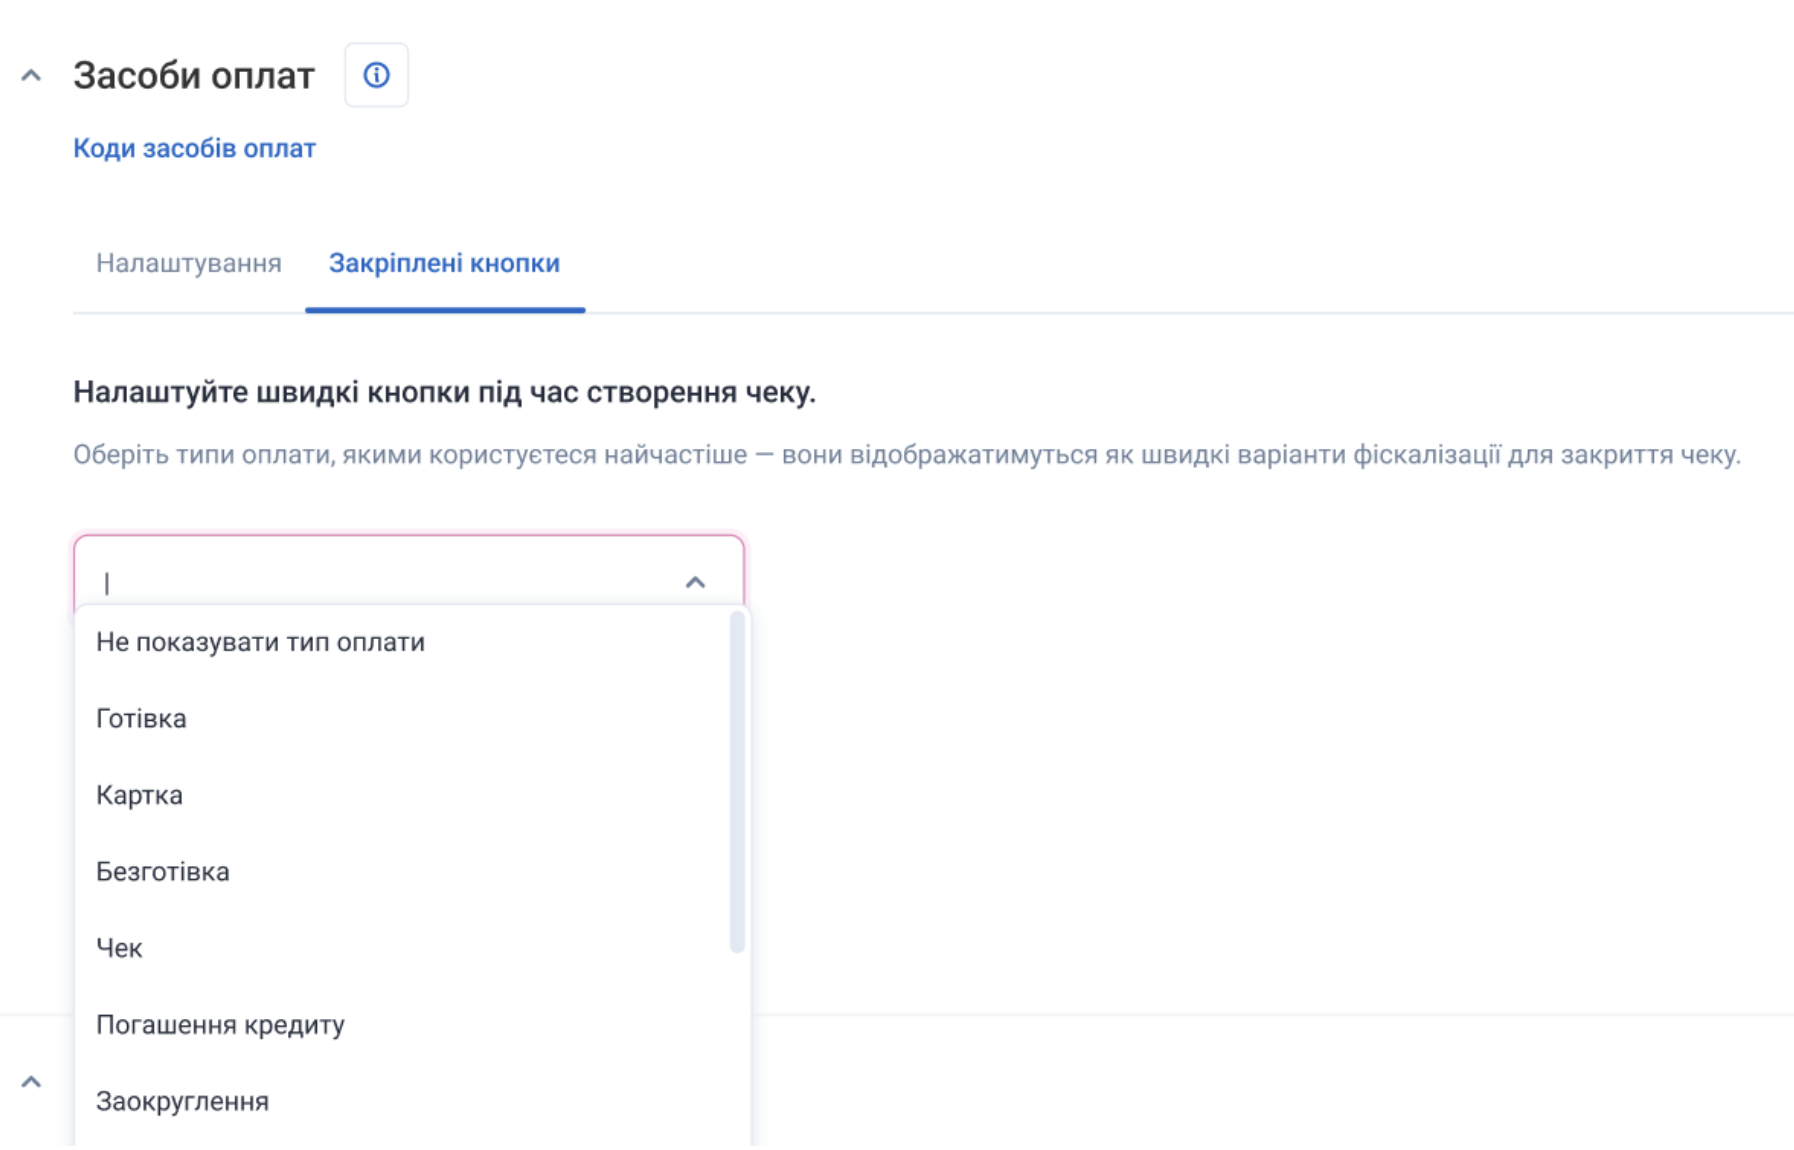Collapse the Засоби оплат section chevron

click(x=31, y=76)
